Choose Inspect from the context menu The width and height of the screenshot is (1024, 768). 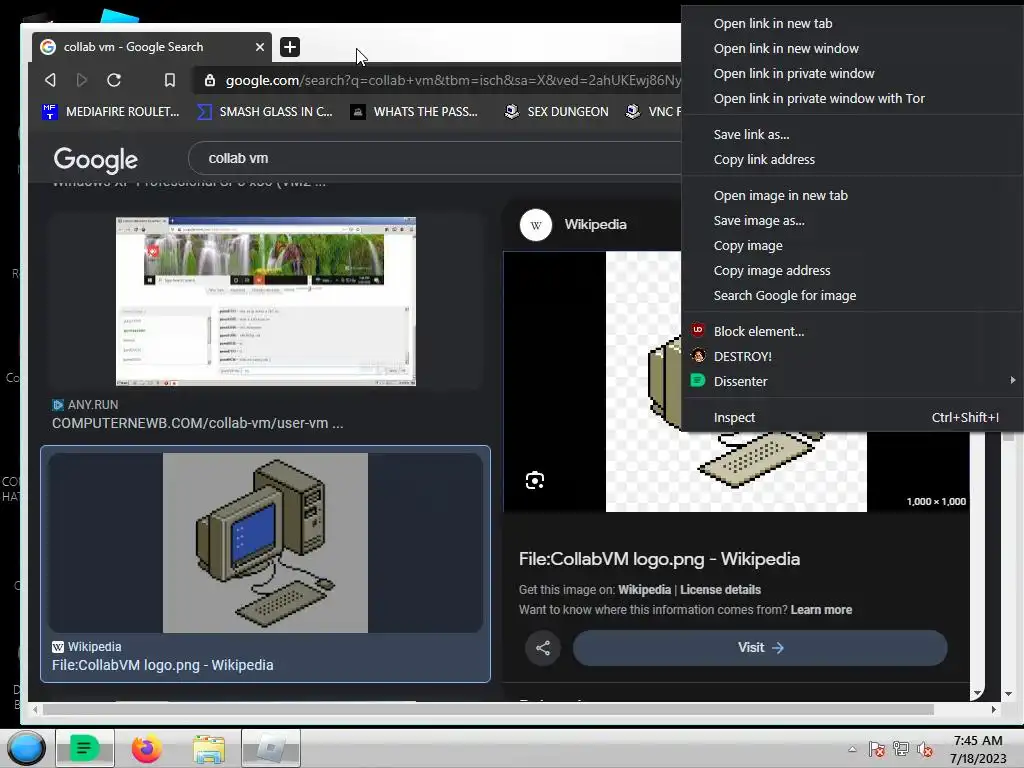[852, 417]
